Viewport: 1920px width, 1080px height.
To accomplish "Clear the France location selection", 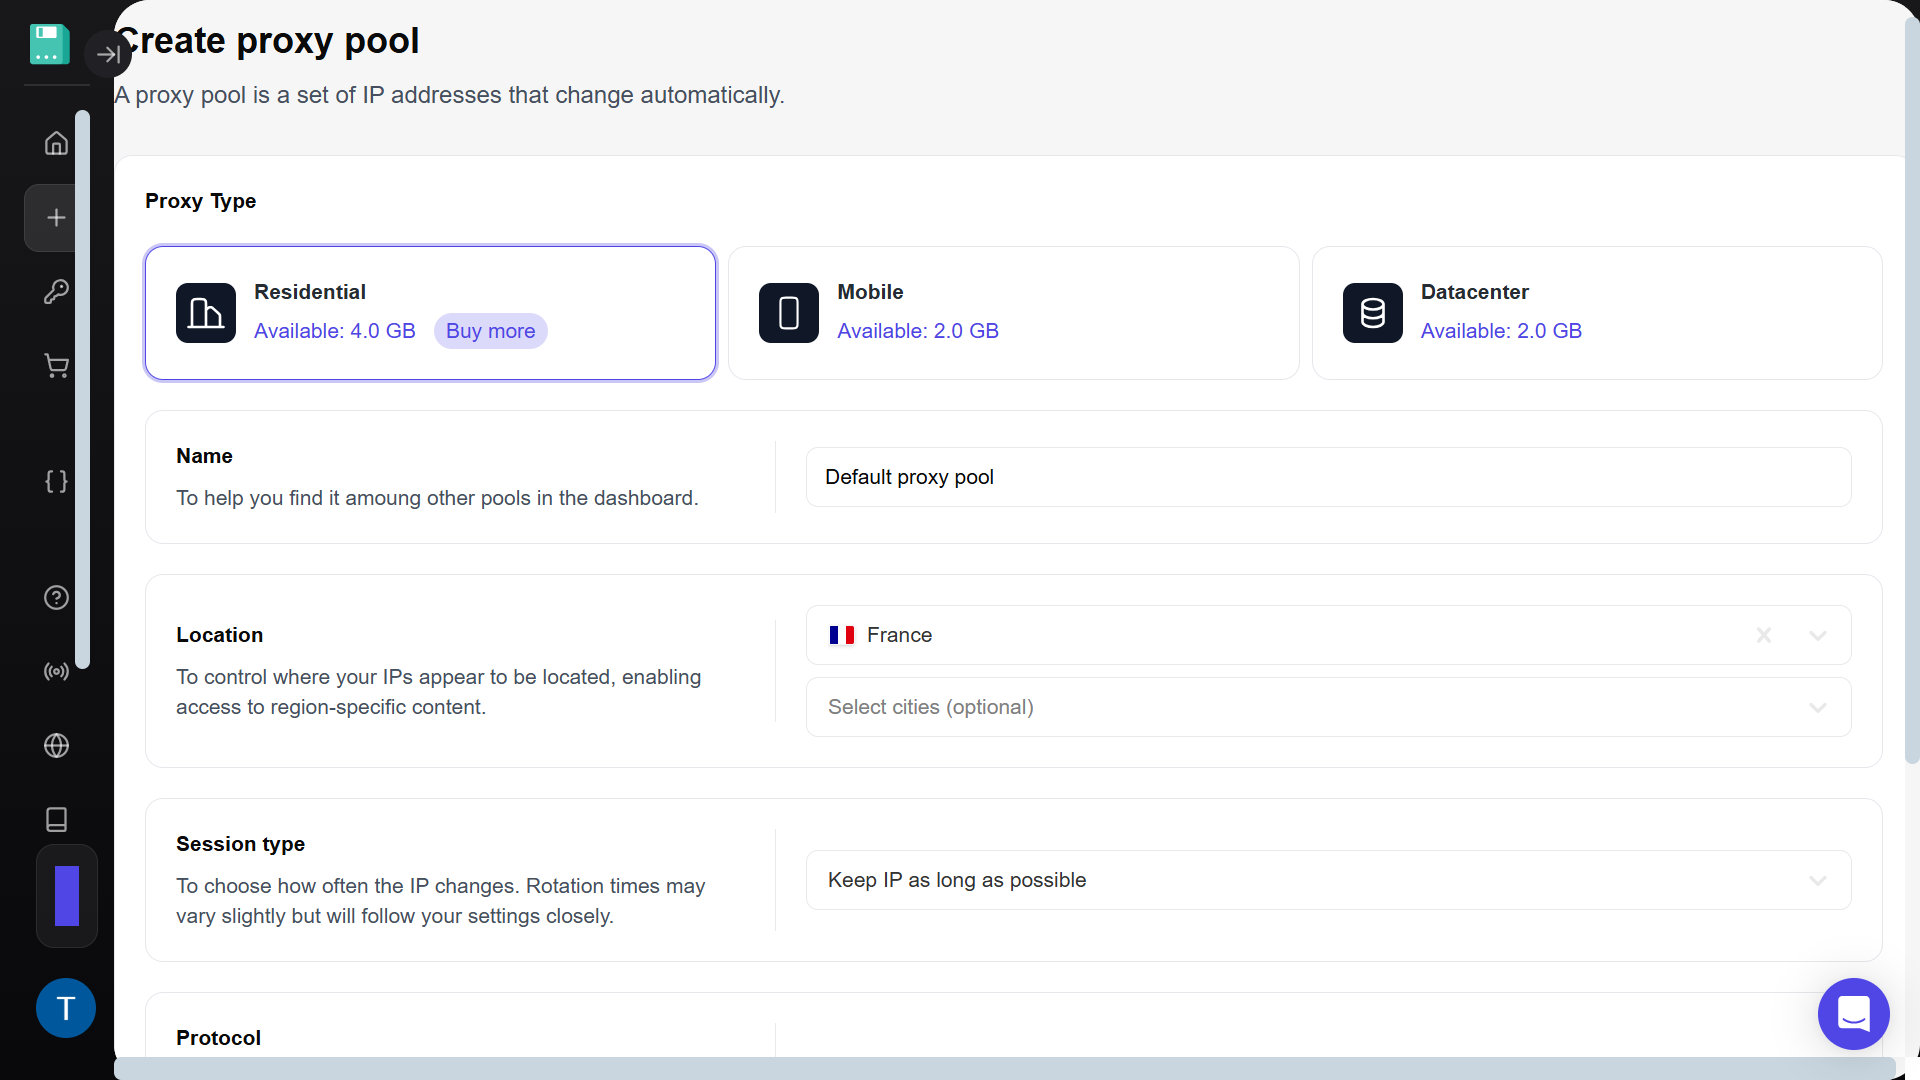I will pyautogui.click(x=1763, y=635).
